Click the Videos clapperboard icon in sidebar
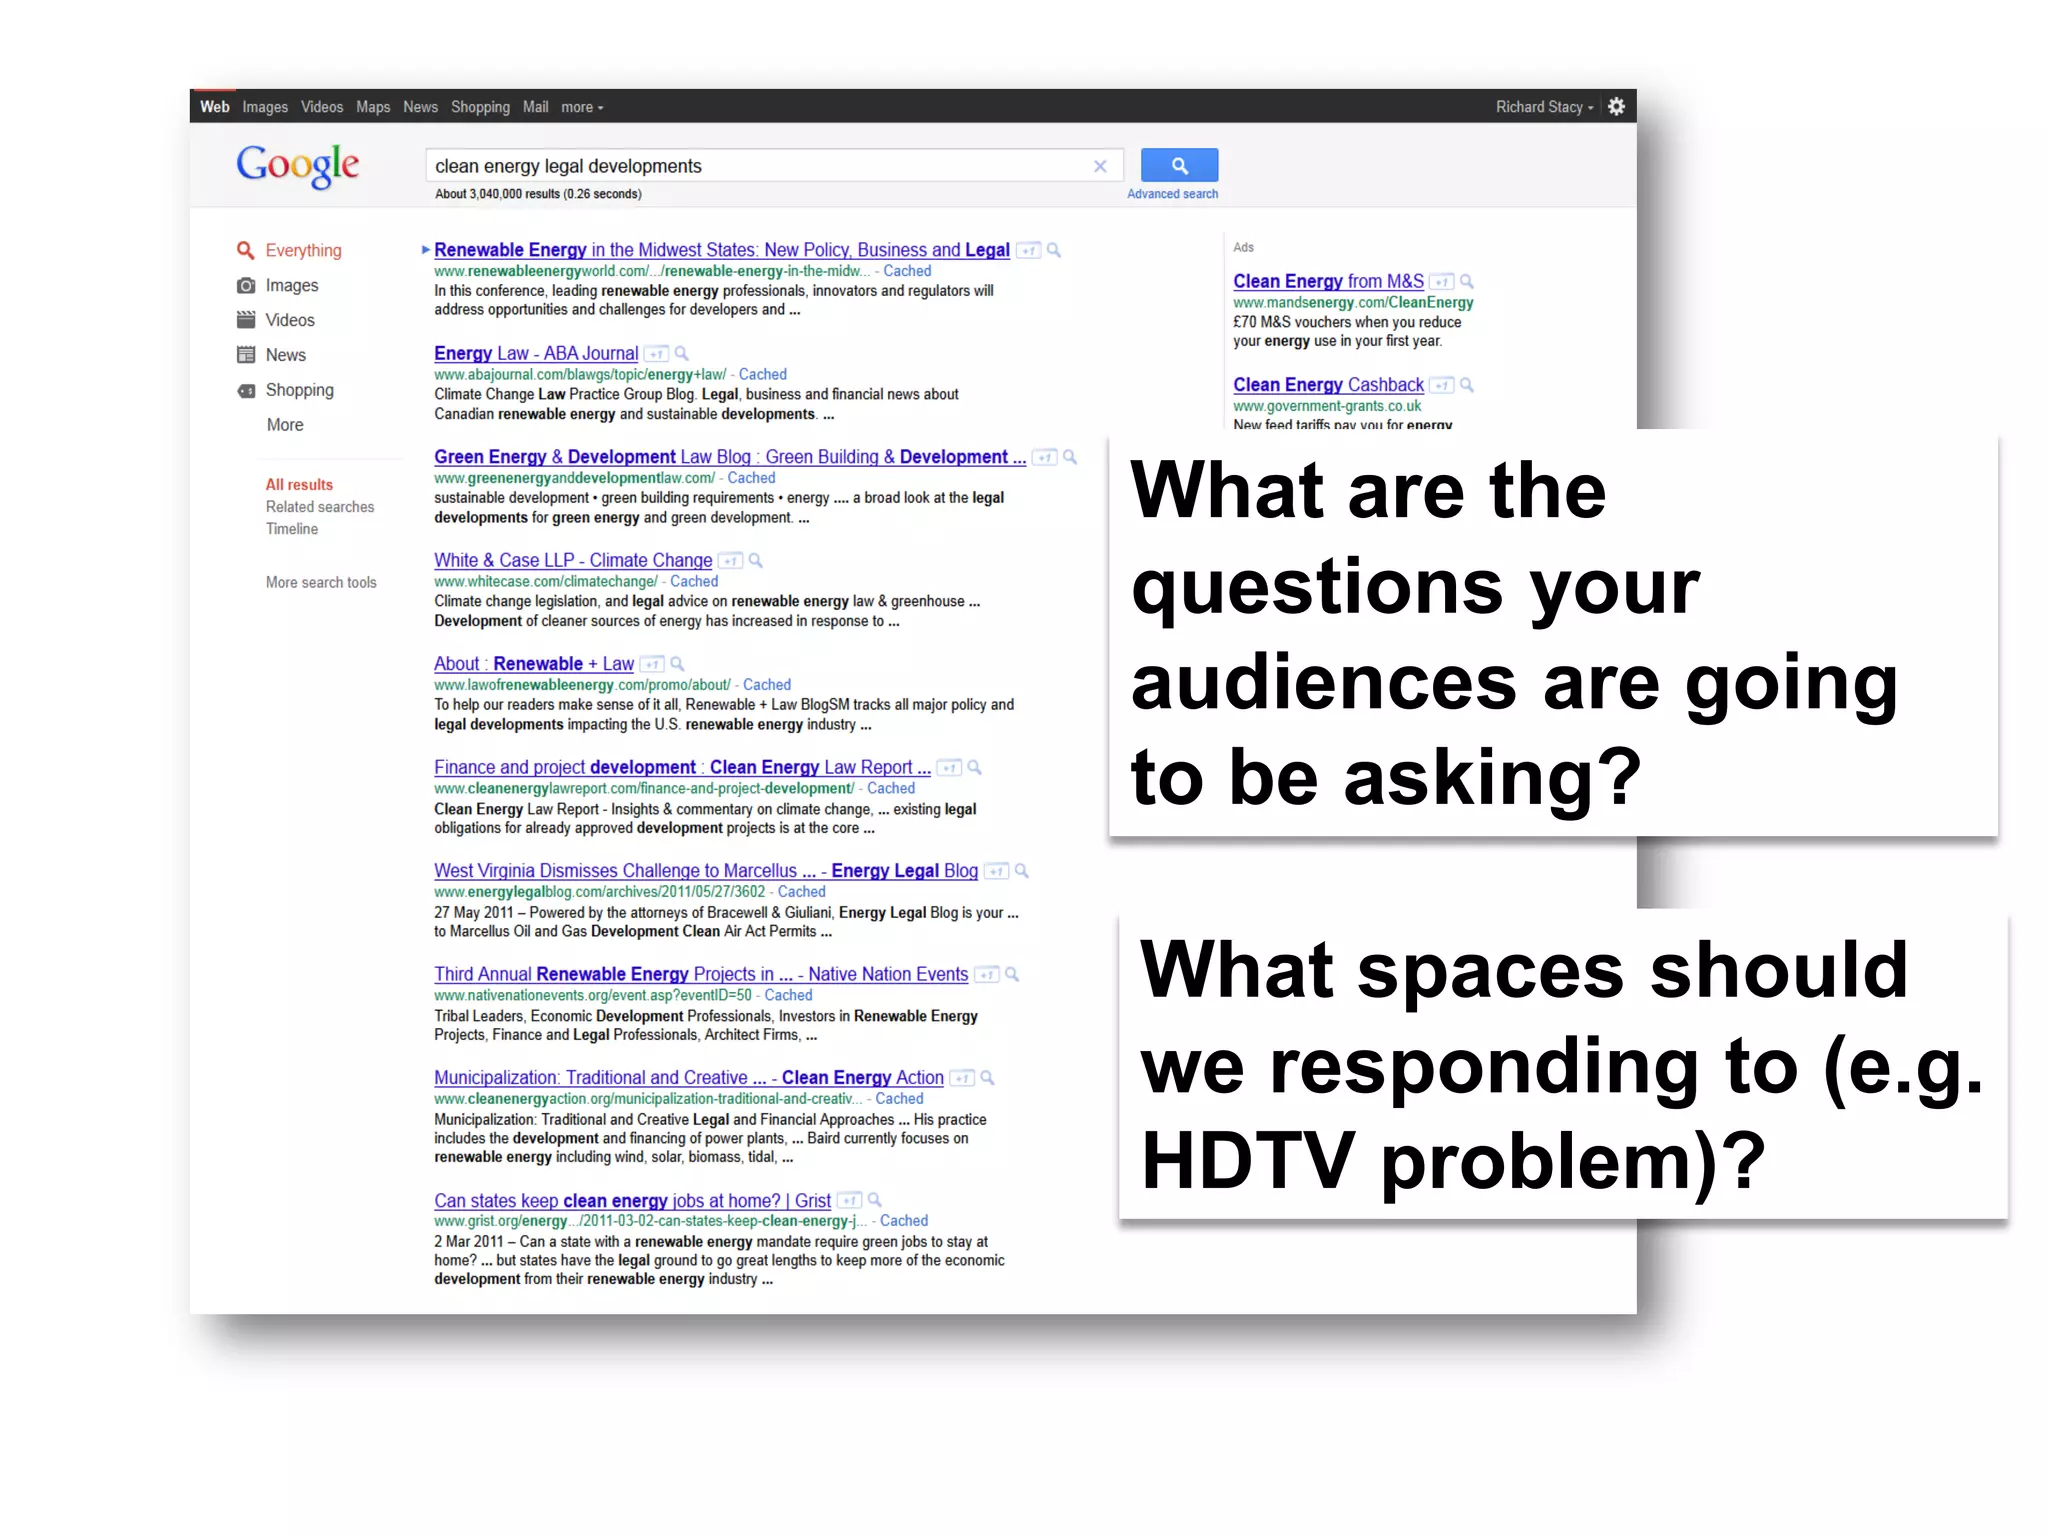Screen dimensions: 2048x1536 245,320
